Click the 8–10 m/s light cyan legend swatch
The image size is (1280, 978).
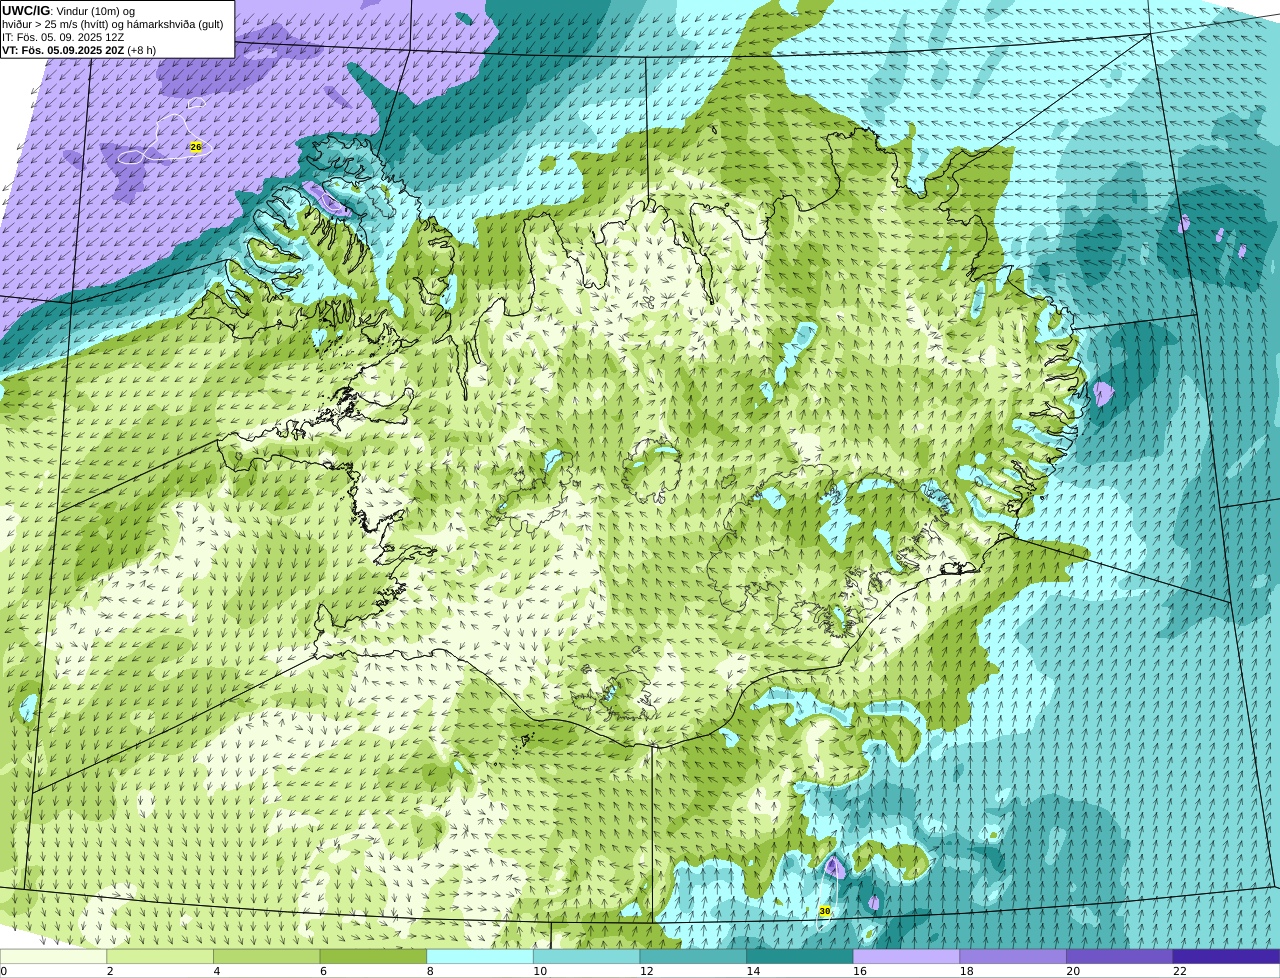(x=480, y=956)
